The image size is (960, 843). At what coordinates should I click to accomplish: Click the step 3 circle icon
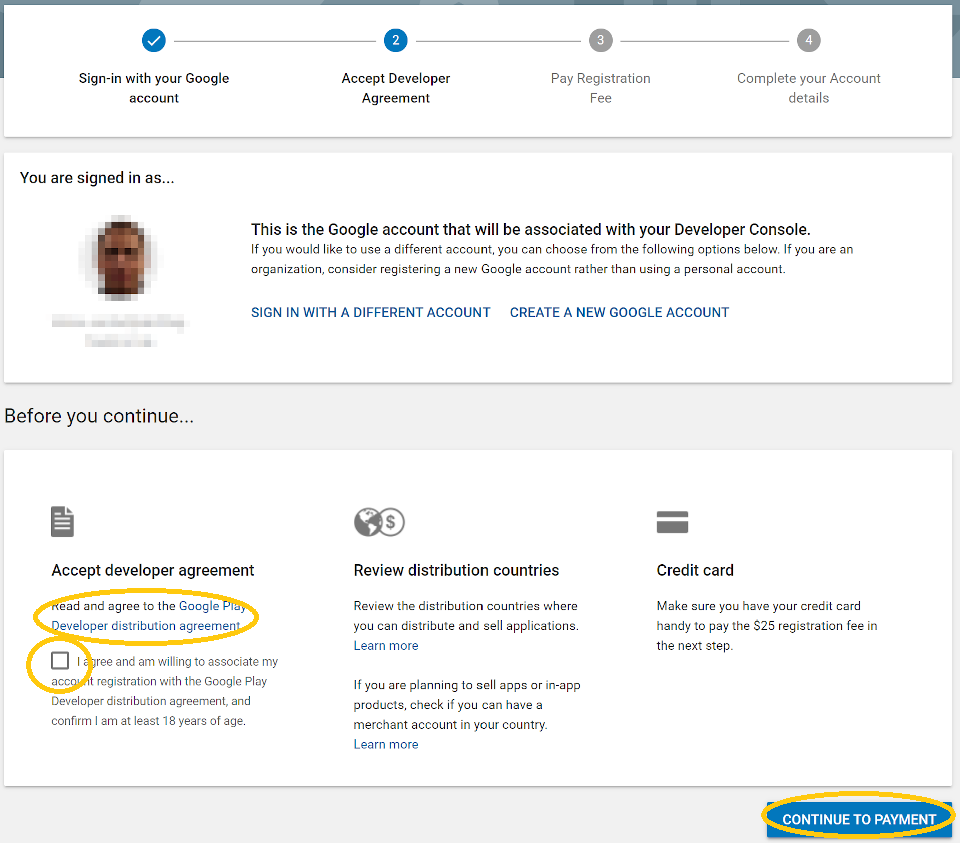(x=601, y=40)
